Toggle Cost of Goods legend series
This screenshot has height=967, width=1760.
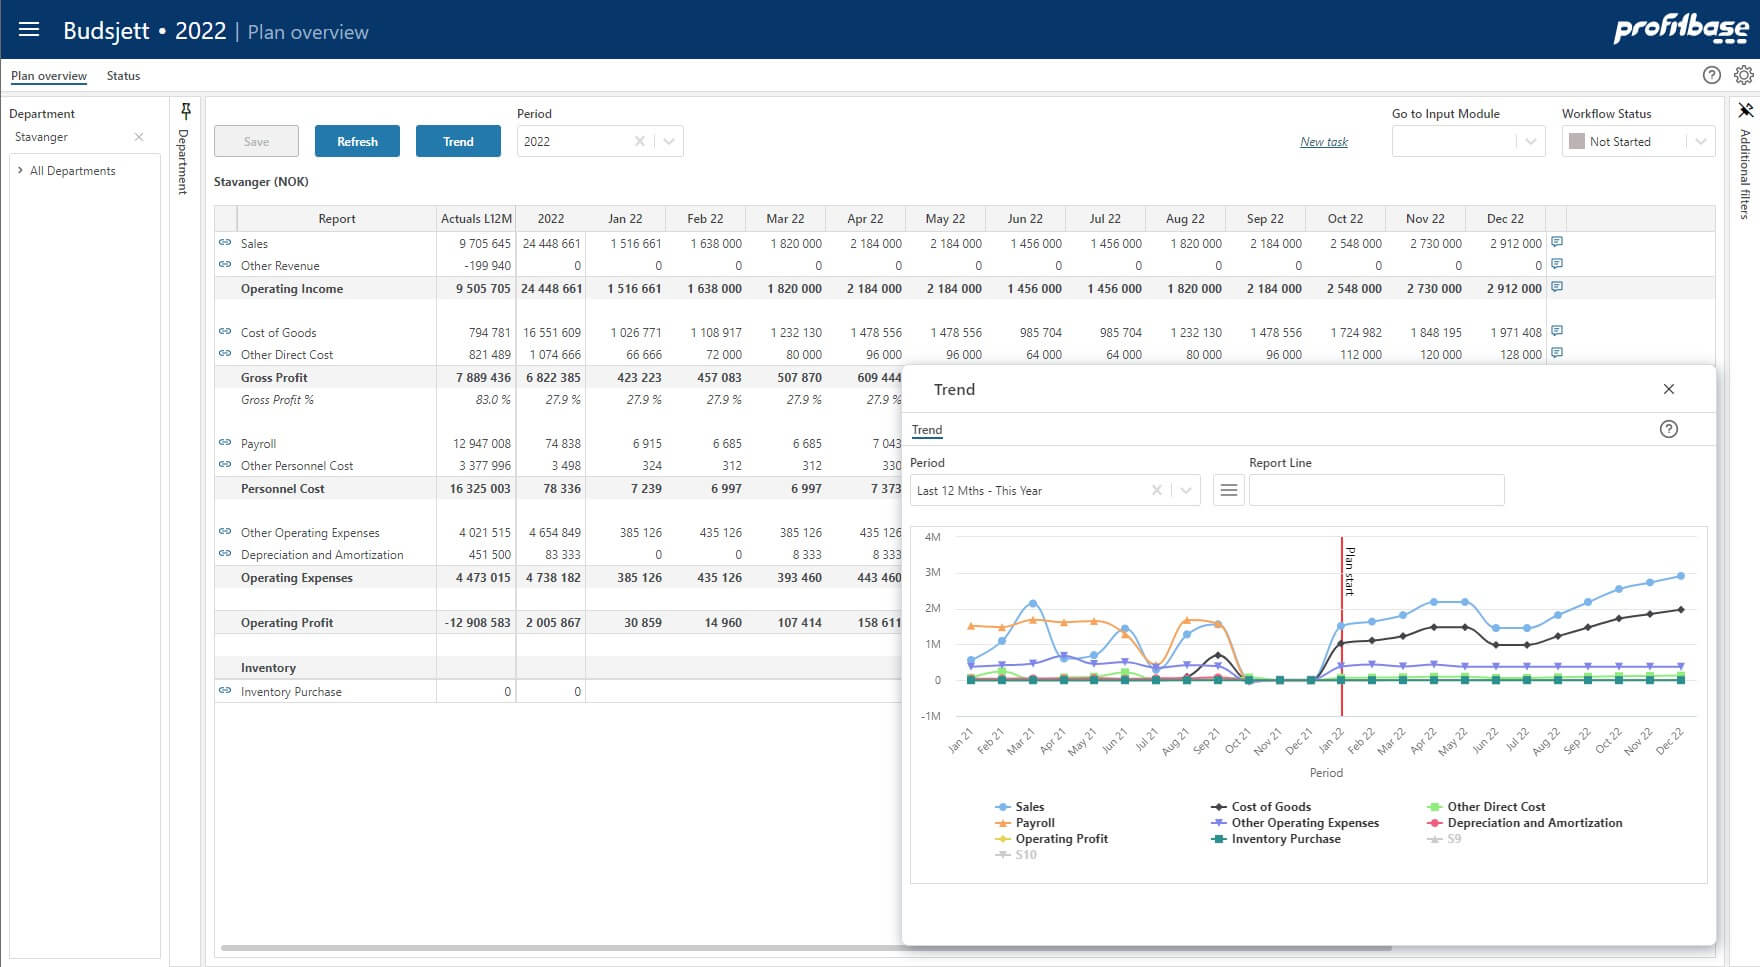pos(1261,807)
